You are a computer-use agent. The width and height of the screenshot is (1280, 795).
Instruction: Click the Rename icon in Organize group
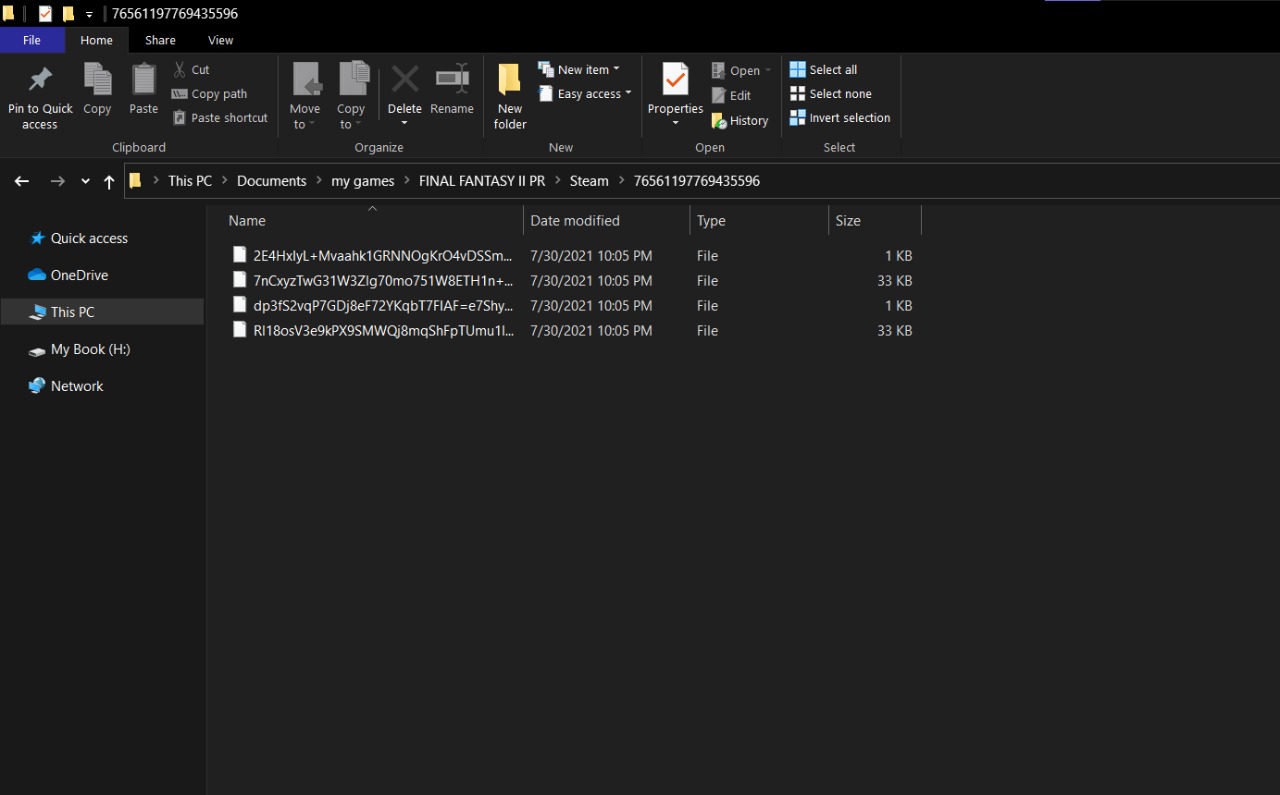452,80
